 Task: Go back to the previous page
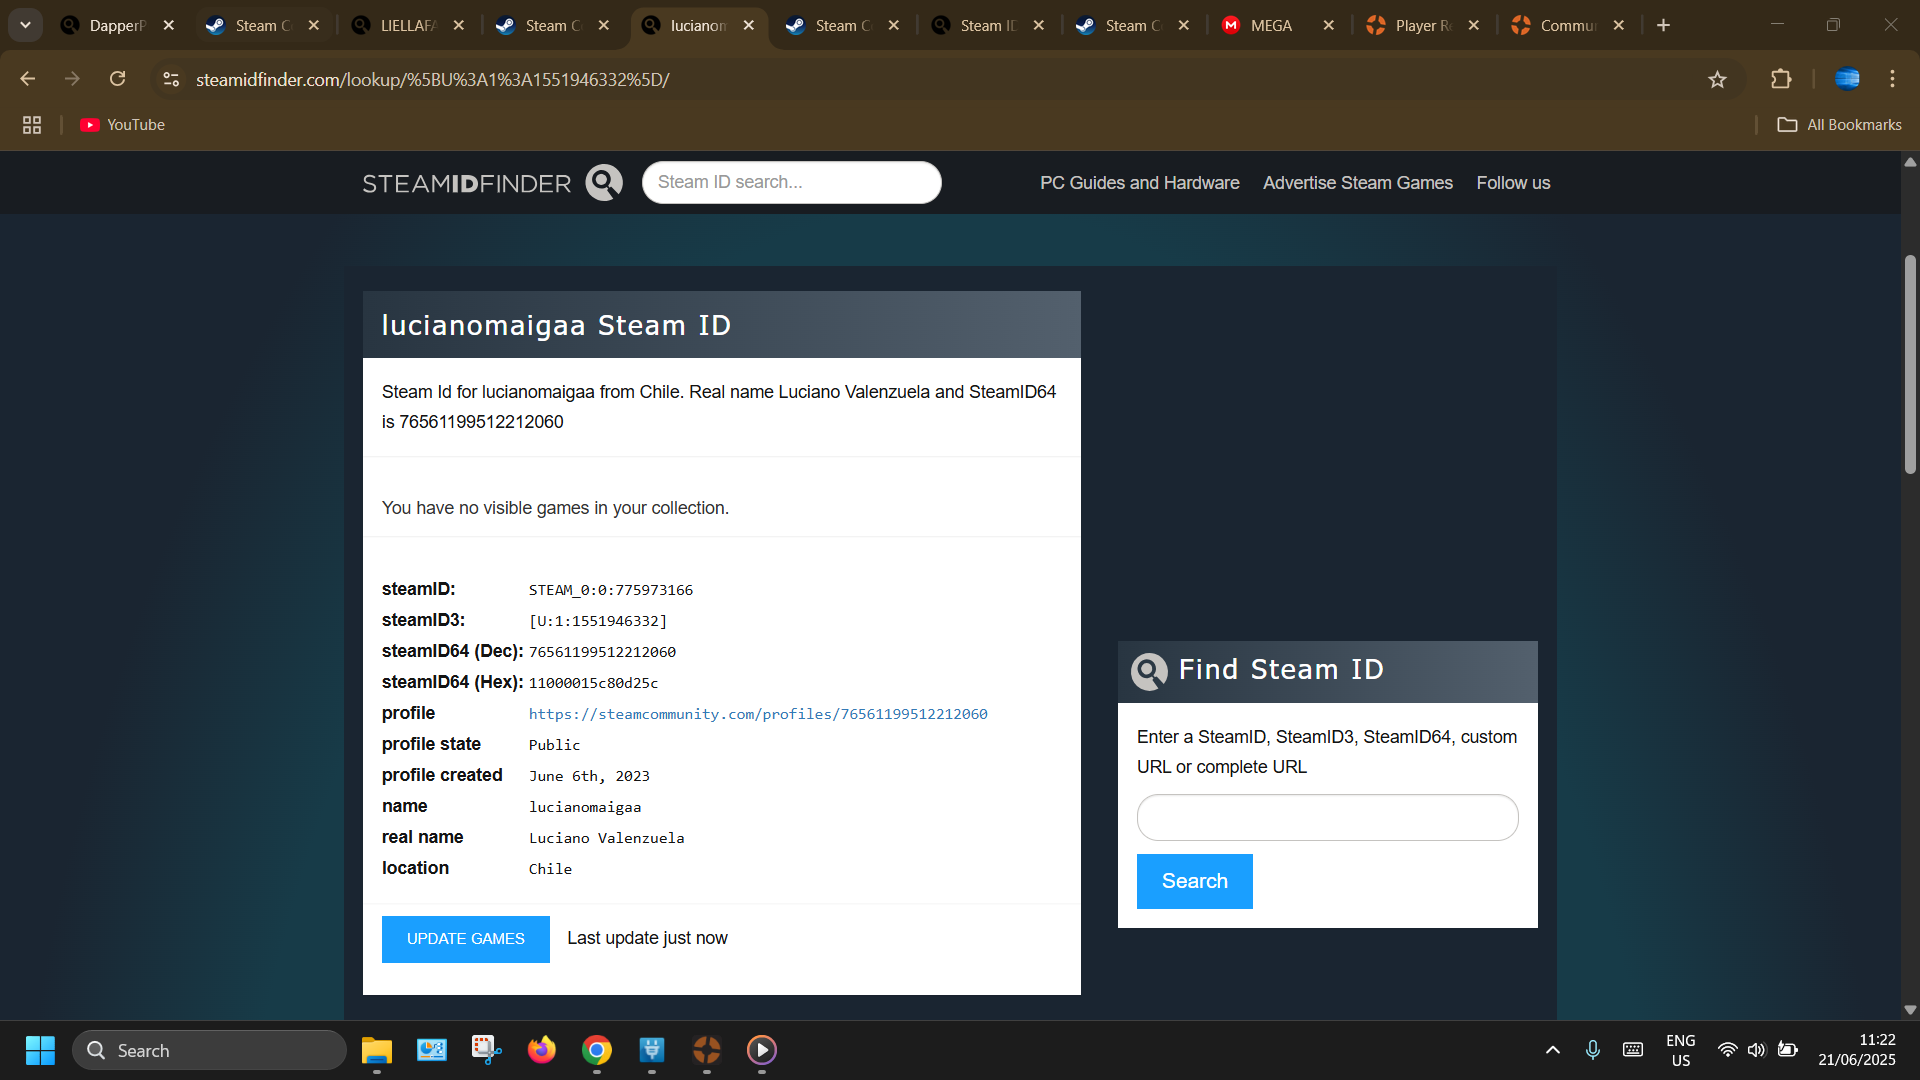pos(28,79)
